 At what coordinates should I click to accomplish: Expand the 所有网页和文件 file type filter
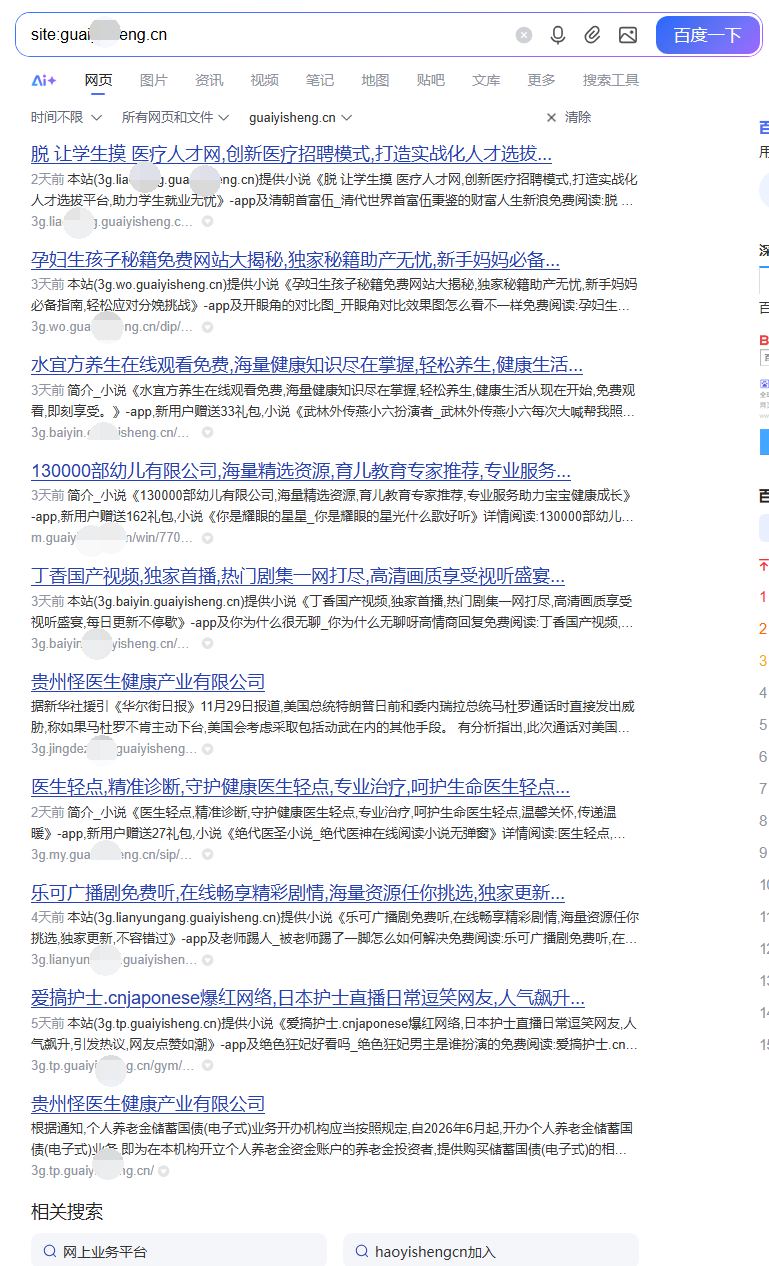pos(176,117)
